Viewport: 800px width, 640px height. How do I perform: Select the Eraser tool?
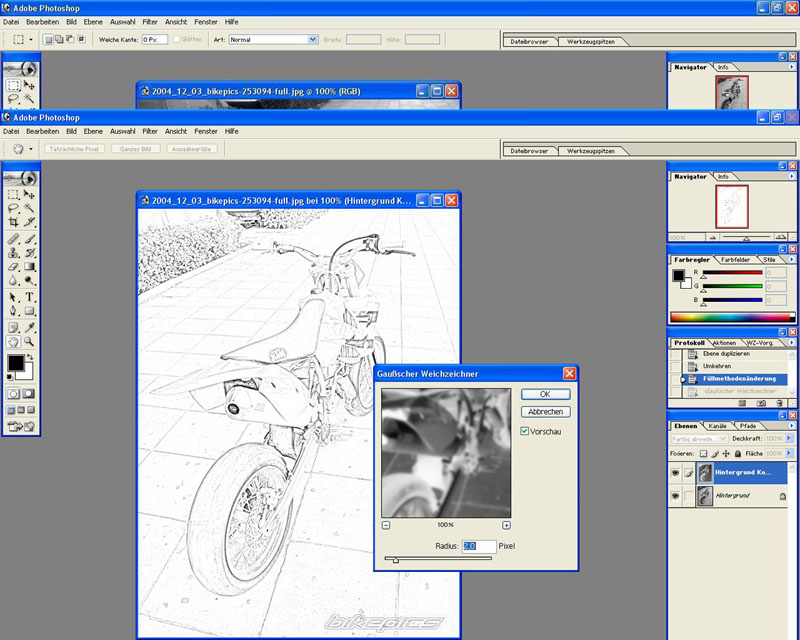(x=13, y=268)
